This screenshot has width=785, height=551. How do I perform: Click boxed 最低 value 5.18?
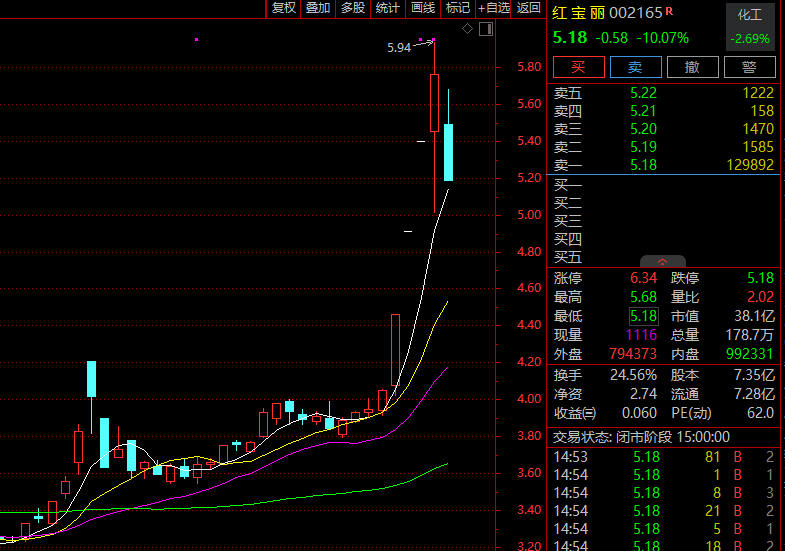coord(643,316)
